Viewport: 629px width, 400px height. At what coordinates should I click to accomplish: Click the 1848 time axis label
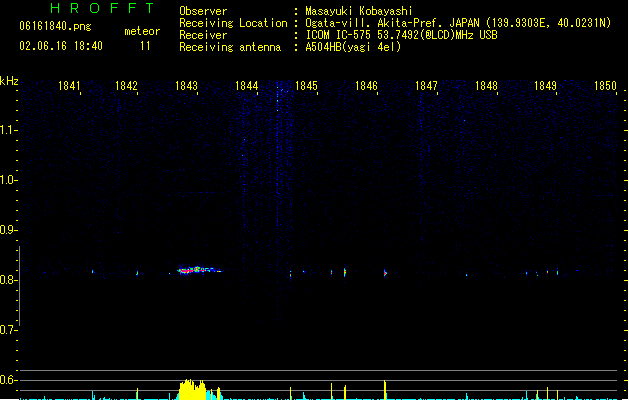tap(486, 86)
